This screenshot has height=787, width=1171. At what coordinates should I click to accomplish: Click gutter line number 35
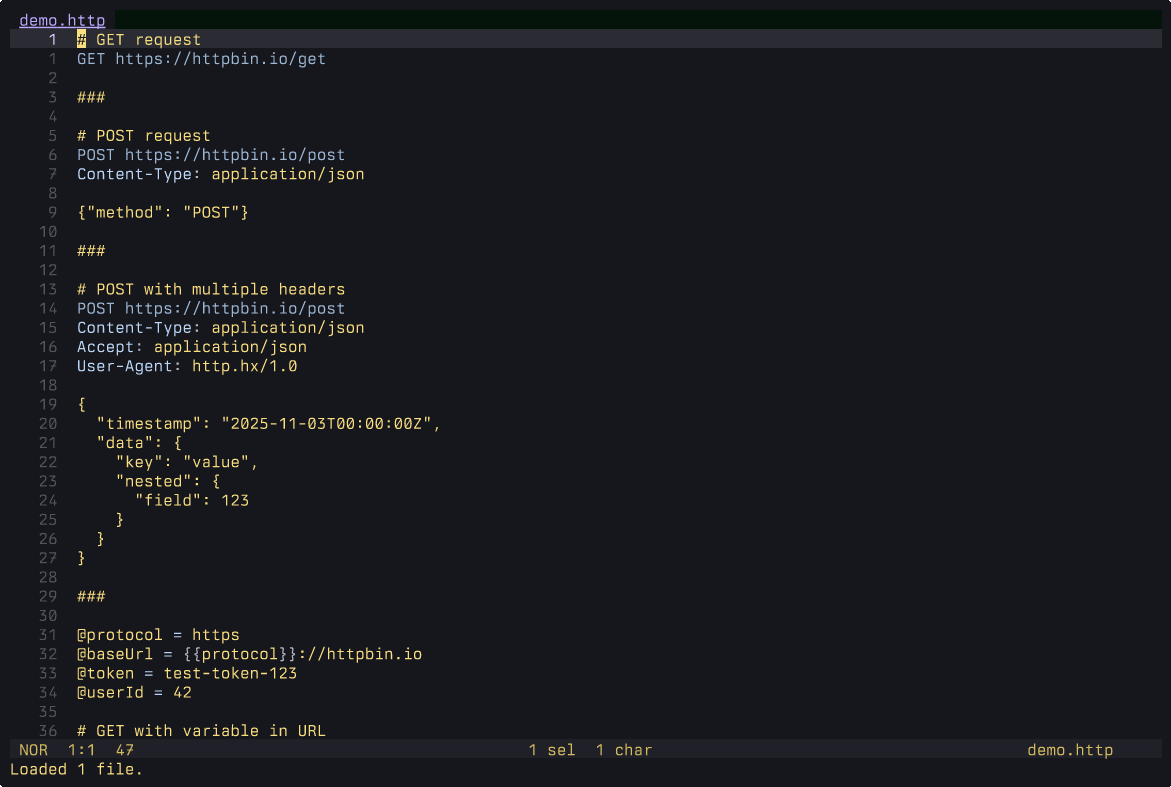click(48, 712)
